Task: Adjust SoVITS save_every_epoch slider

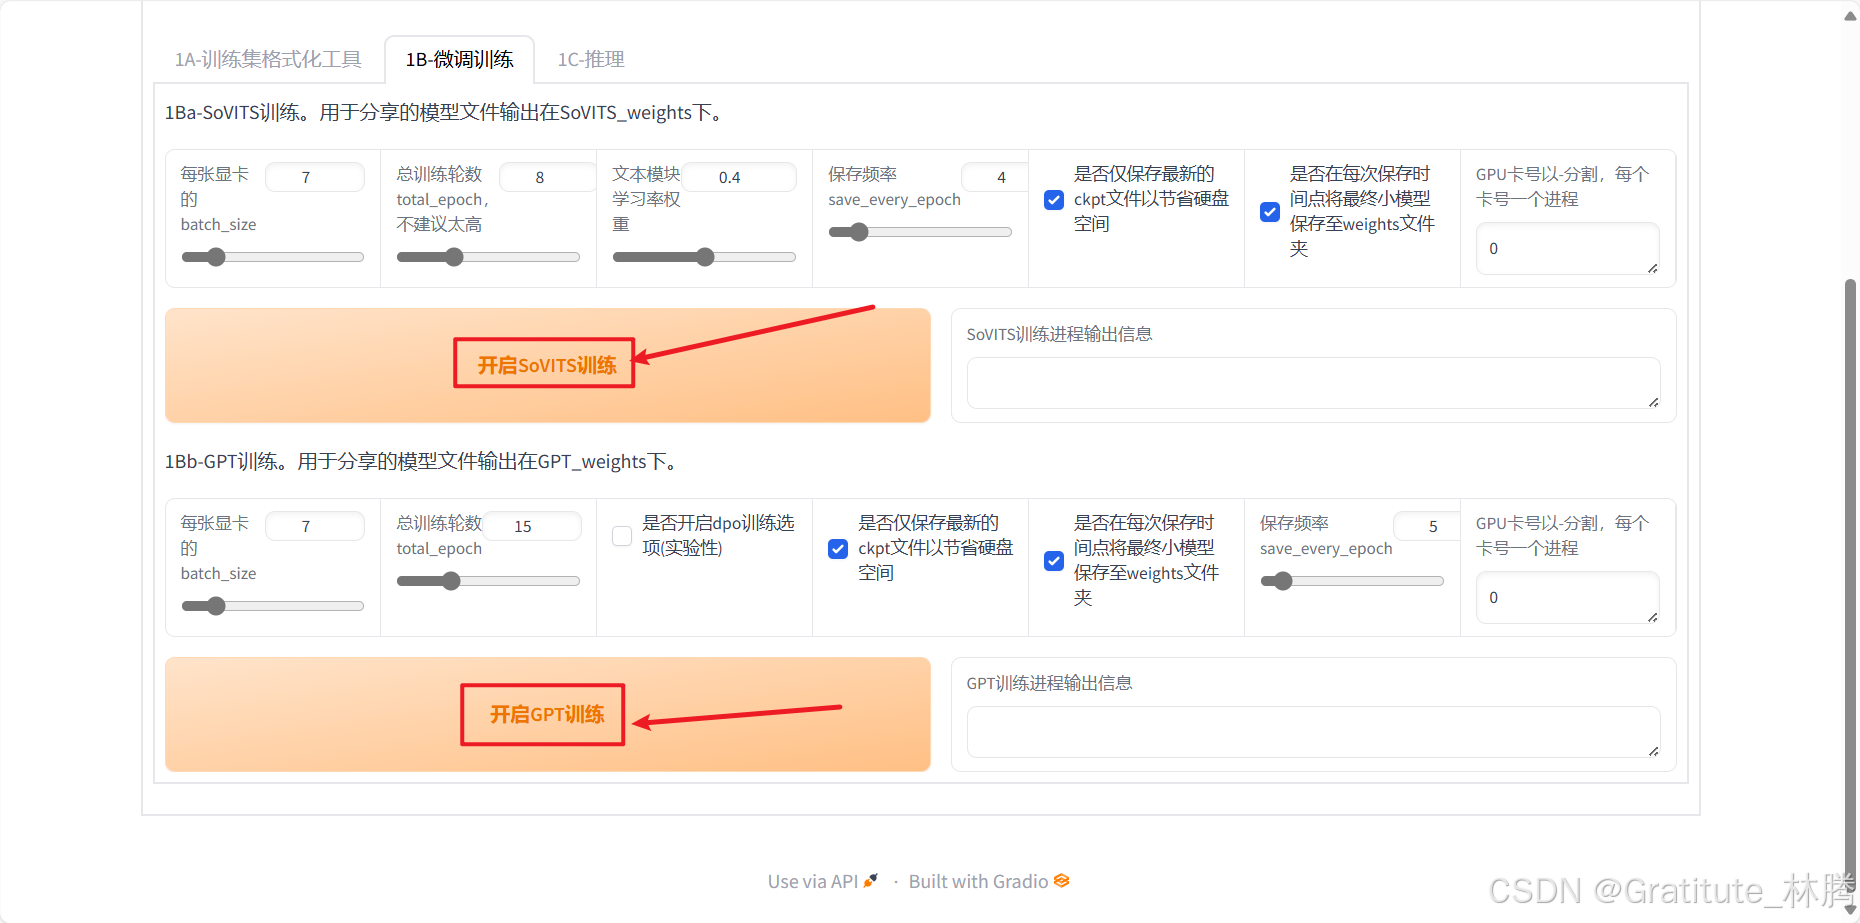Action: click(920, 232)
